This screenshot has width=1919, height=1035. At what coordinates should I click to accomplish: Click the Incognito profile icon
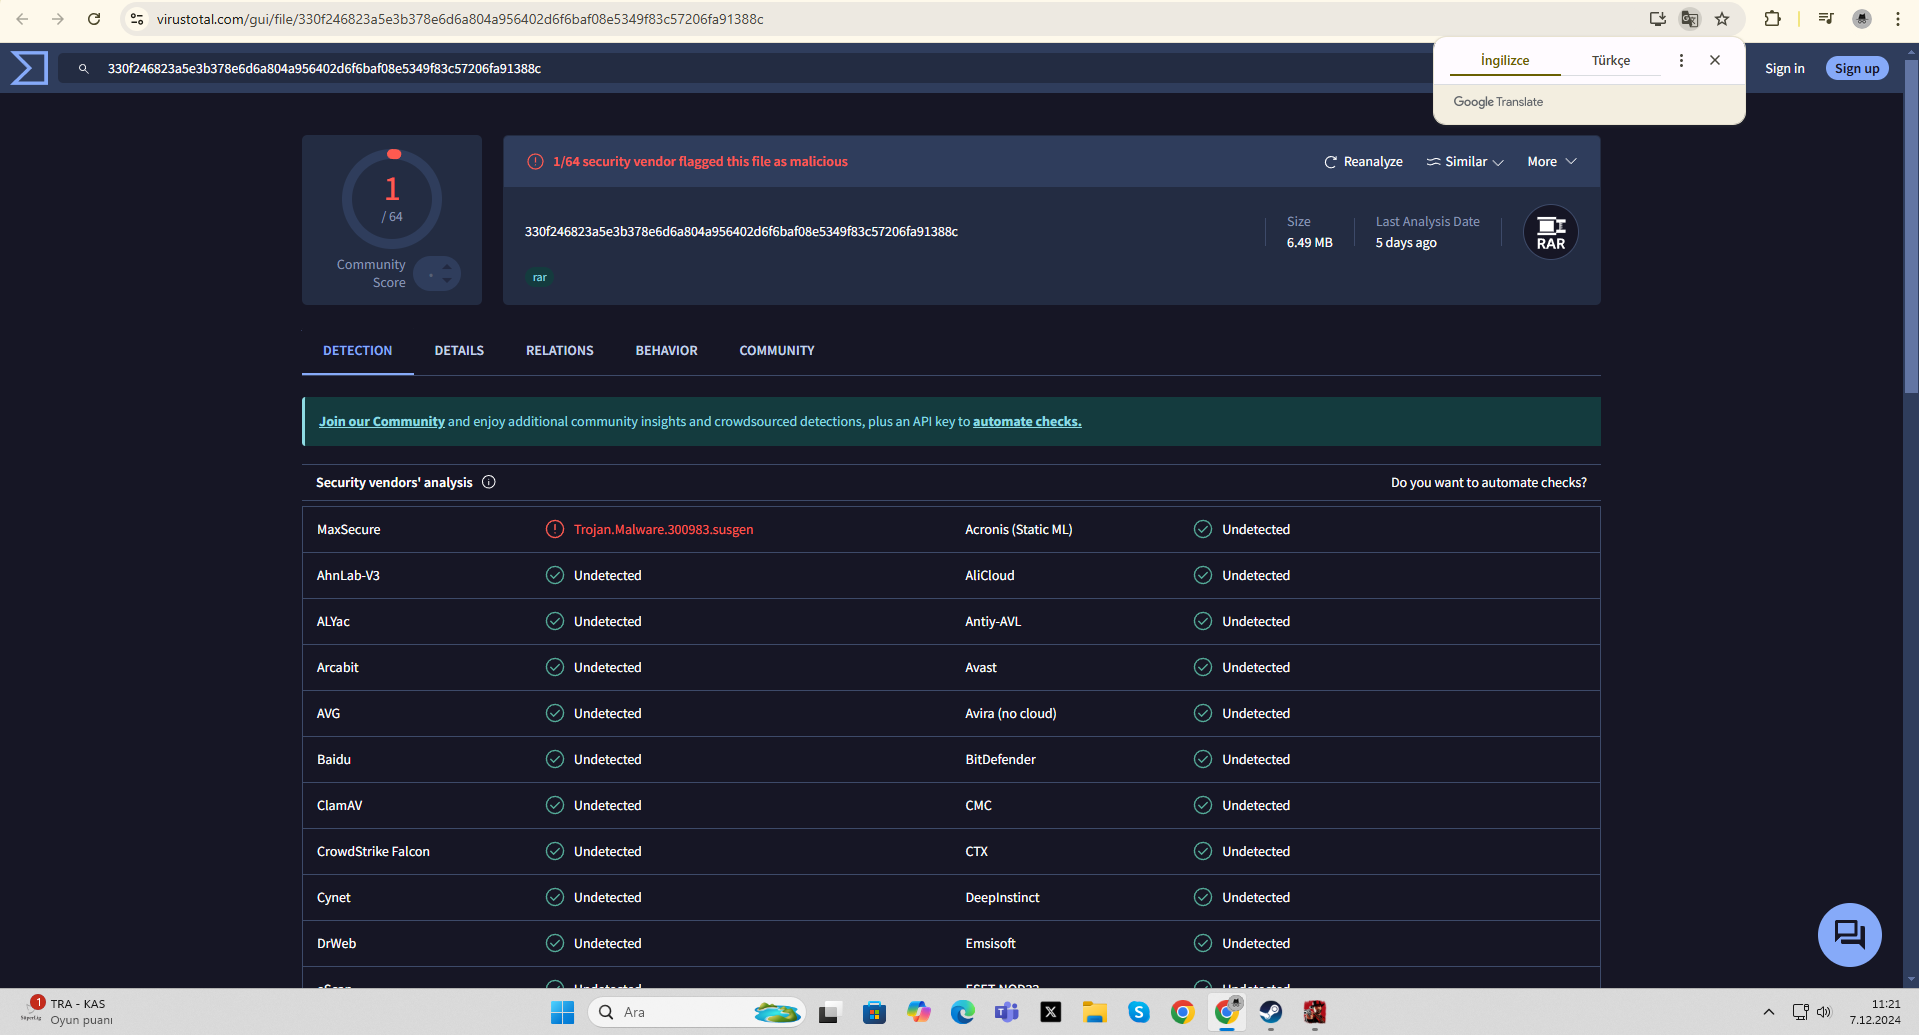point(1862,19)
